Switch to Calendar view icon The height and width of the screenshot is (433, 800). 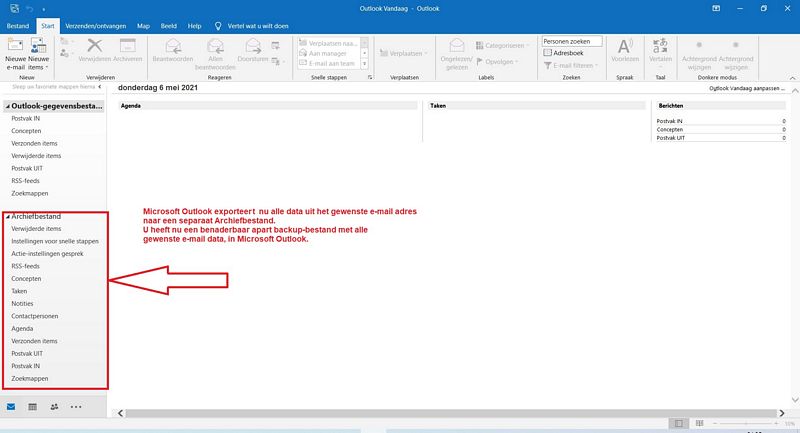[x=33, y=407]
